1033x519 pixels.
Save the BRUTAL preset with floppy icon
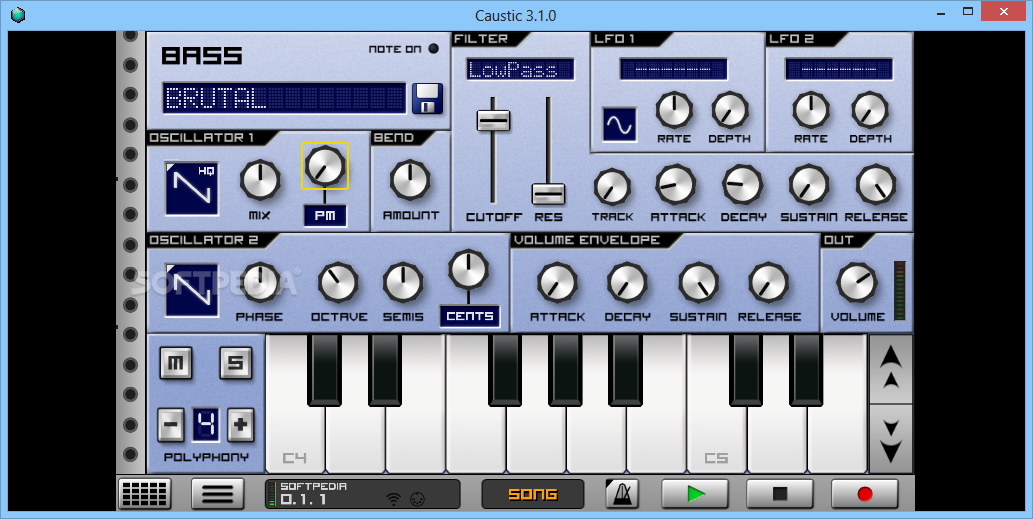click(428, 99)
